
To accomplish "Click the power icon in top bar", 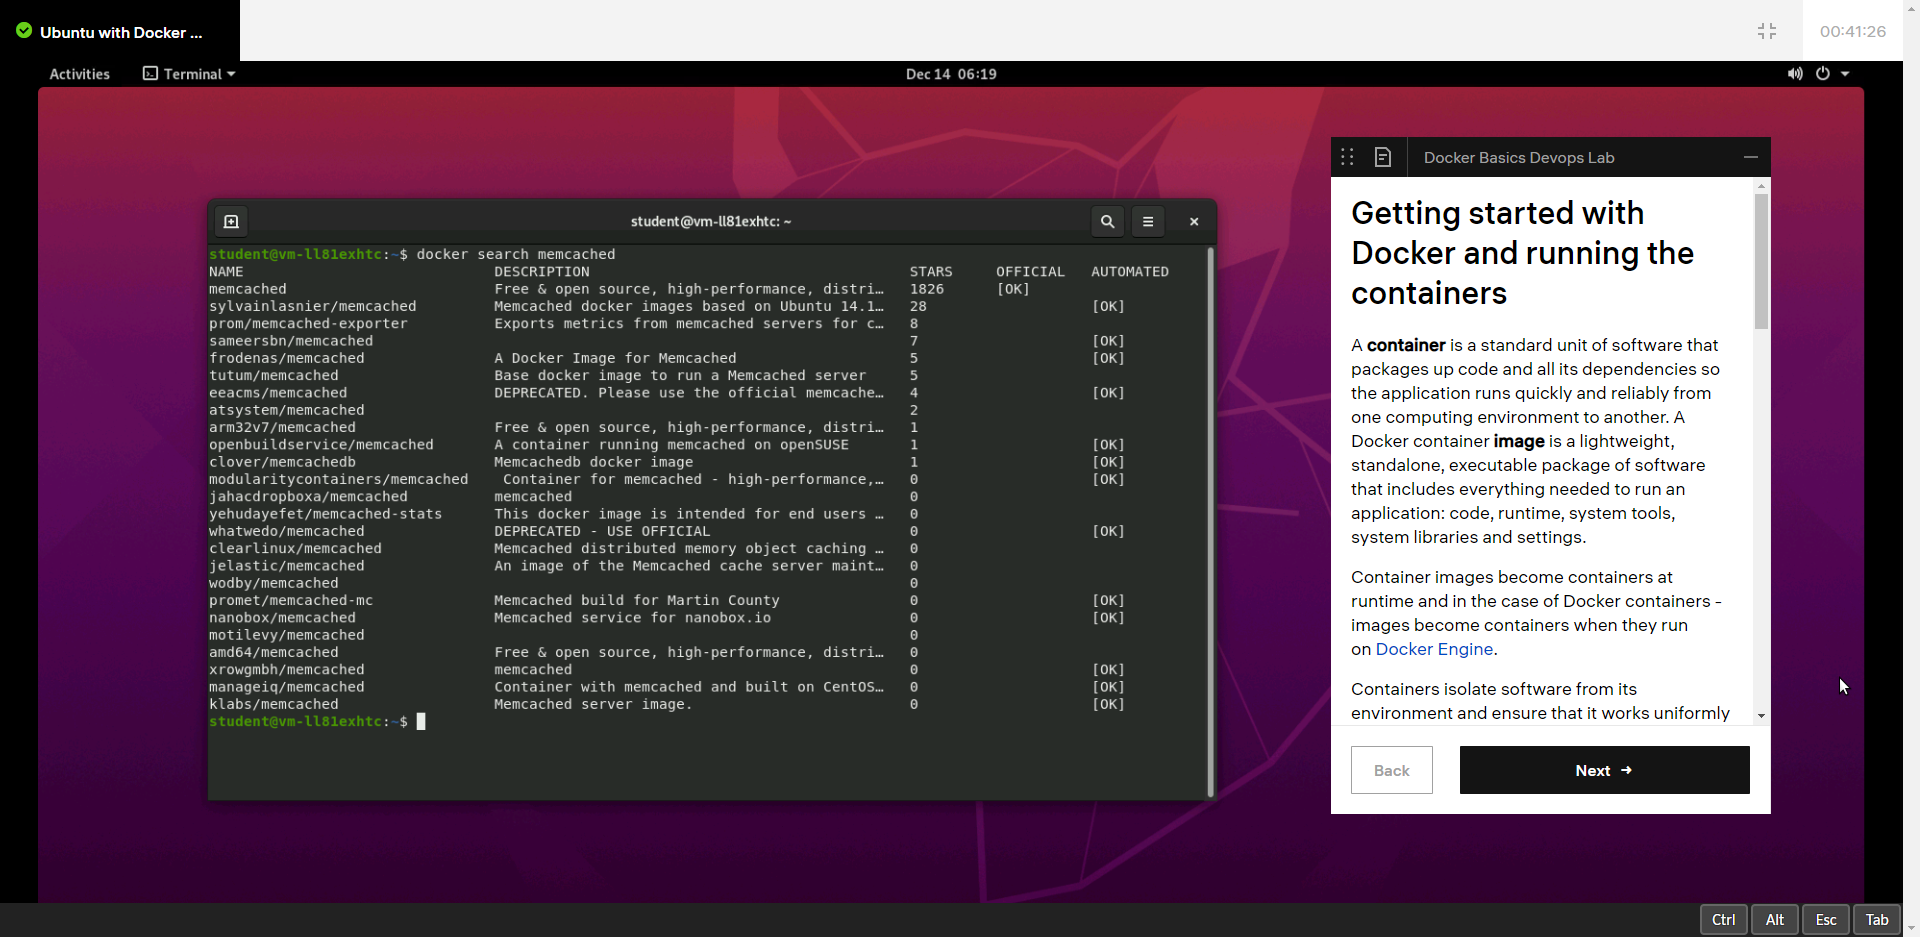I will (x=1822, y=74).
